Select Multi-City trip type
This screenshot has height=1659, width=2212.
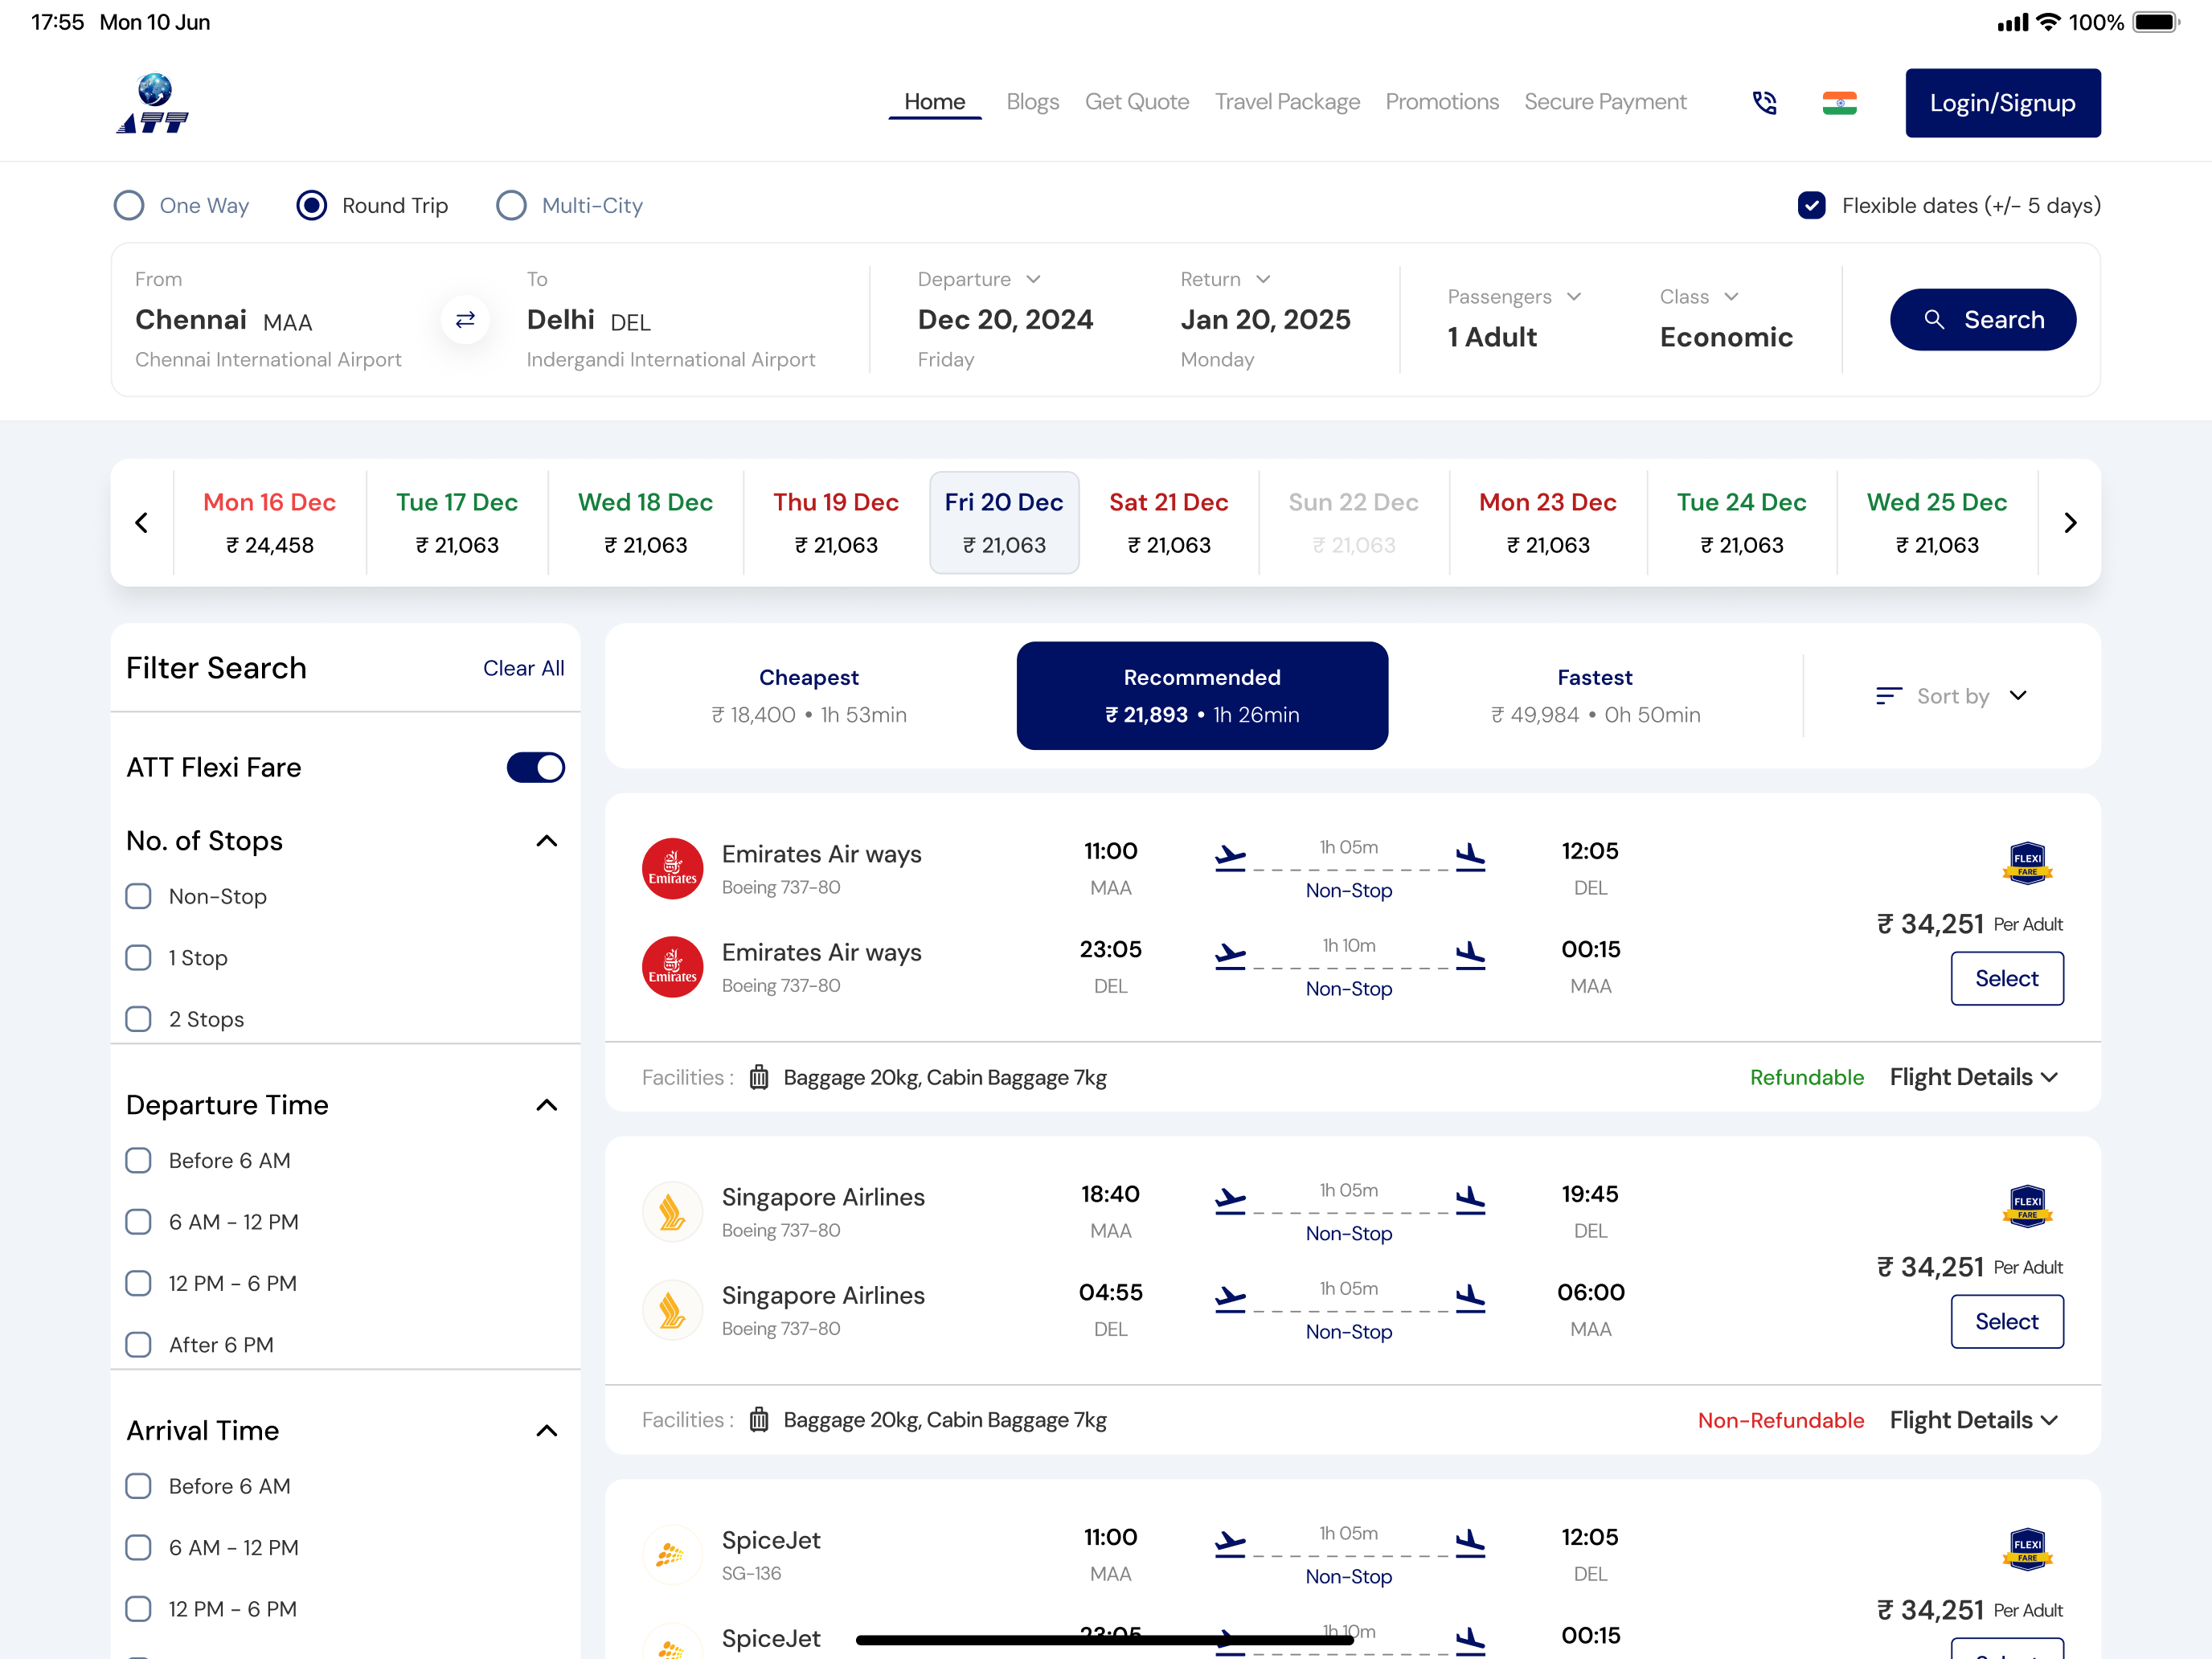tap(570, 205)
